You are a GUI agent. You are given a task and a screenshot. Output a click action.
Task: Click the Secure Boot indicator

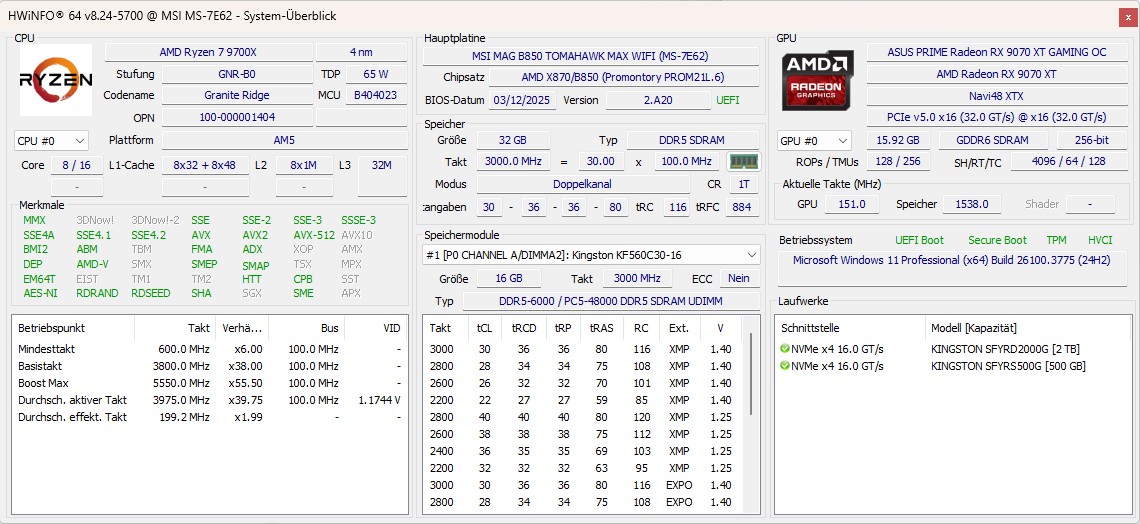997,240
